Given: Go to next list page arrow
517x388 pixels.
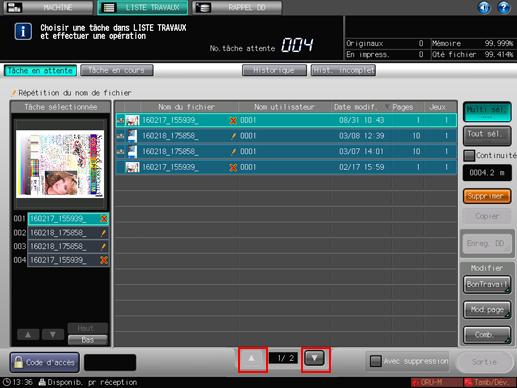Looking at the screenshot, I should coord(314,359).
